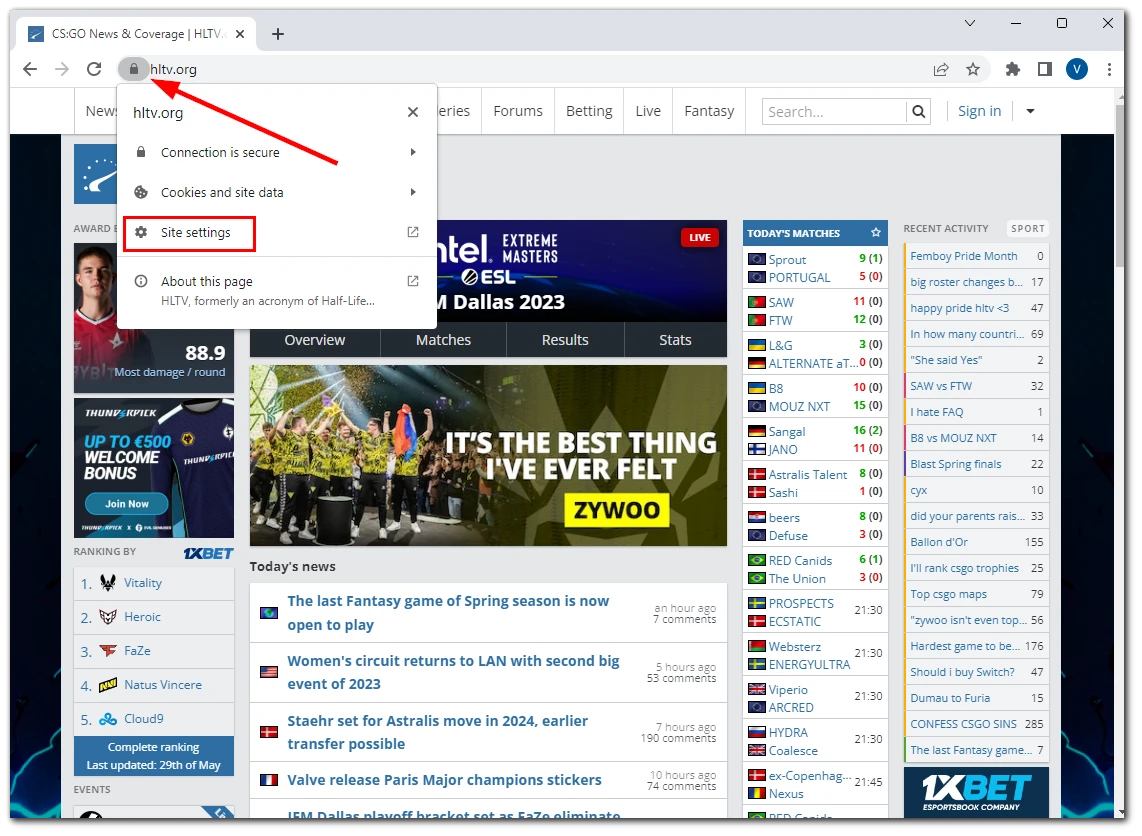This screenshot has height=836, width=1142.
Task: Switch to the Results event tab
Action: coord(565,340)
